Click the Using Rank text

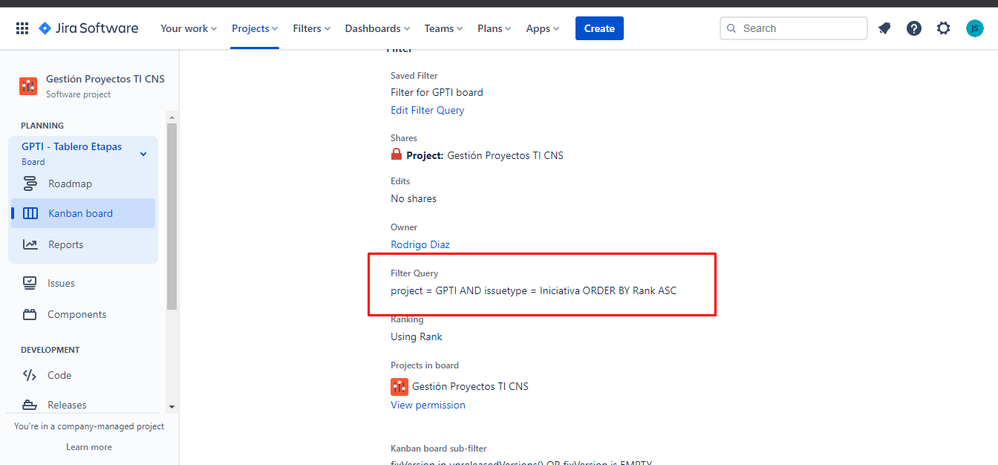[416, 337]
